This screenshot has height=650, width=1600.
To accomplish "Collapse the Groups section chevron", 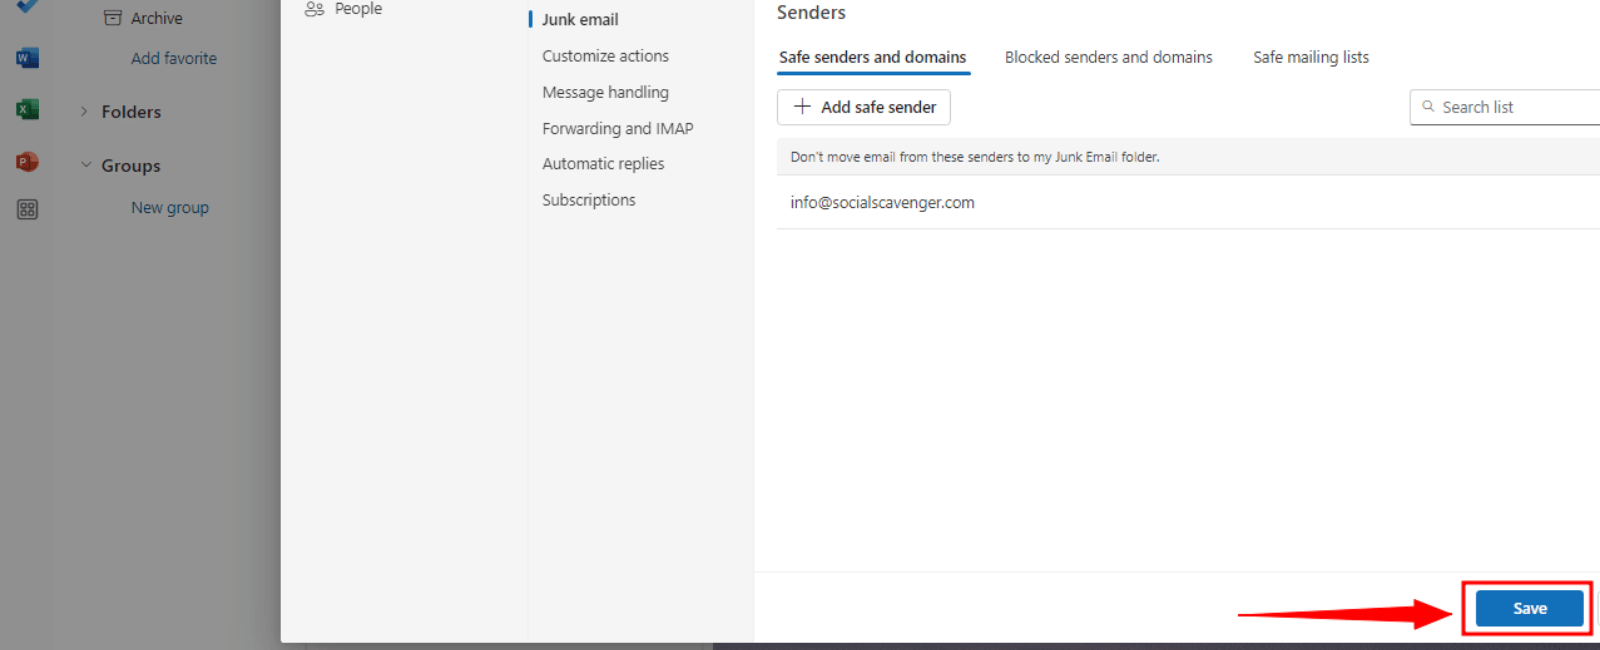I will click(86, 164).
